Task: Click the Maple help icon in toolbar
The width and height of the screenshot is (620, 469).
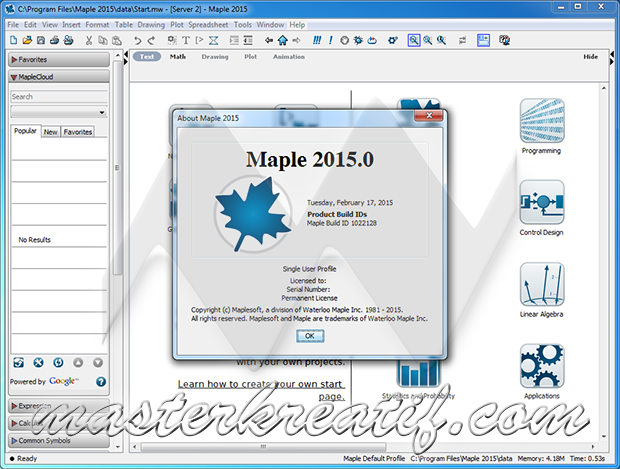Action: point(504,40)
